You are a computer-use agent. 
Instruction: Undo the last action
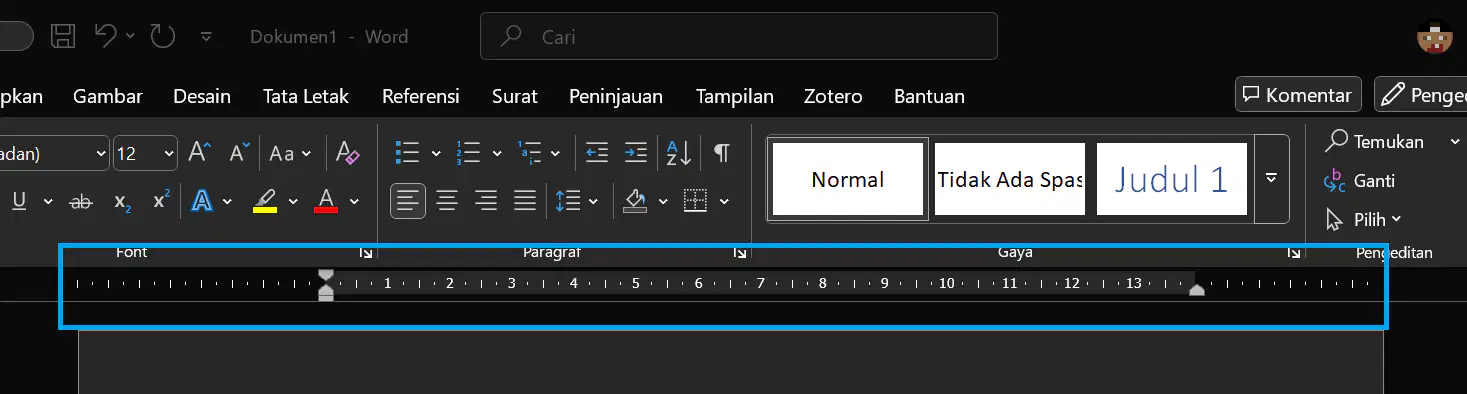[x=106, y=36]
